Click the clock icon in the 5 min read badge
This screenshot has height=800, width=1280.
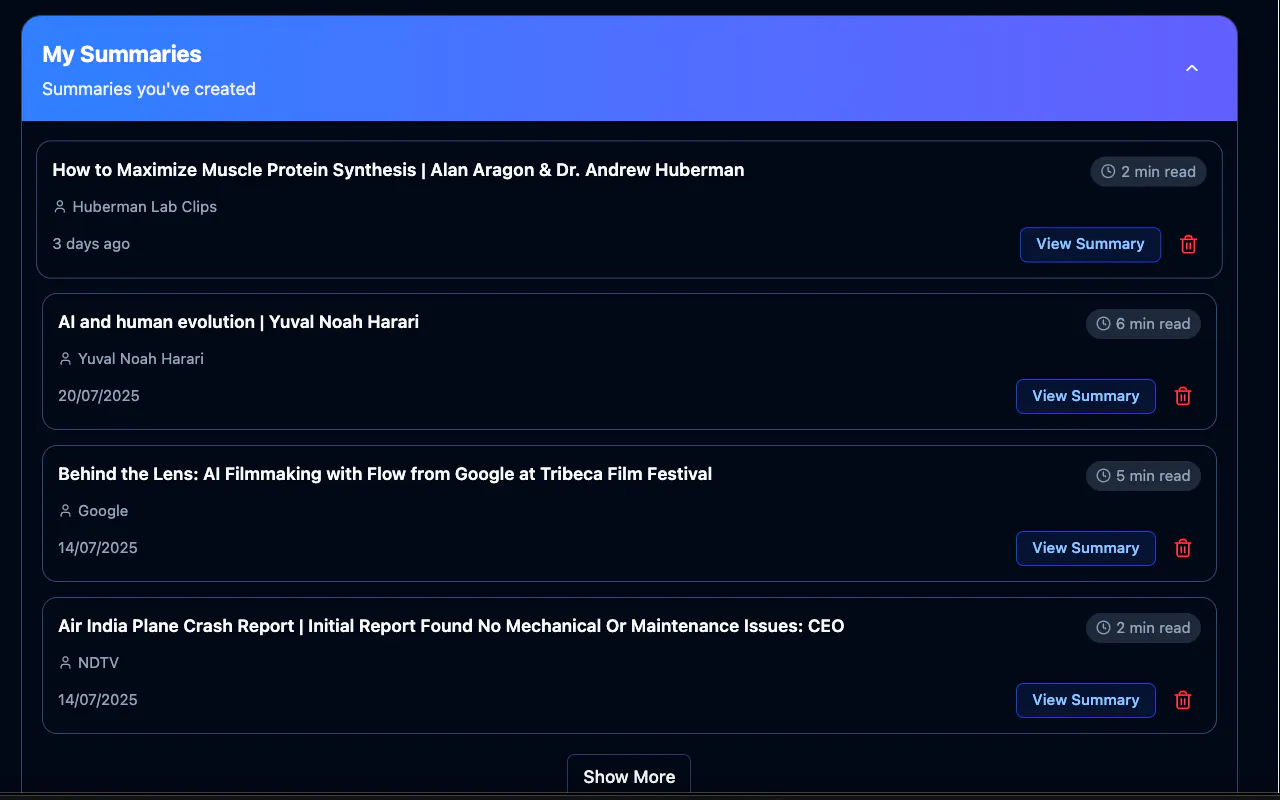[x=1103, y=476]
